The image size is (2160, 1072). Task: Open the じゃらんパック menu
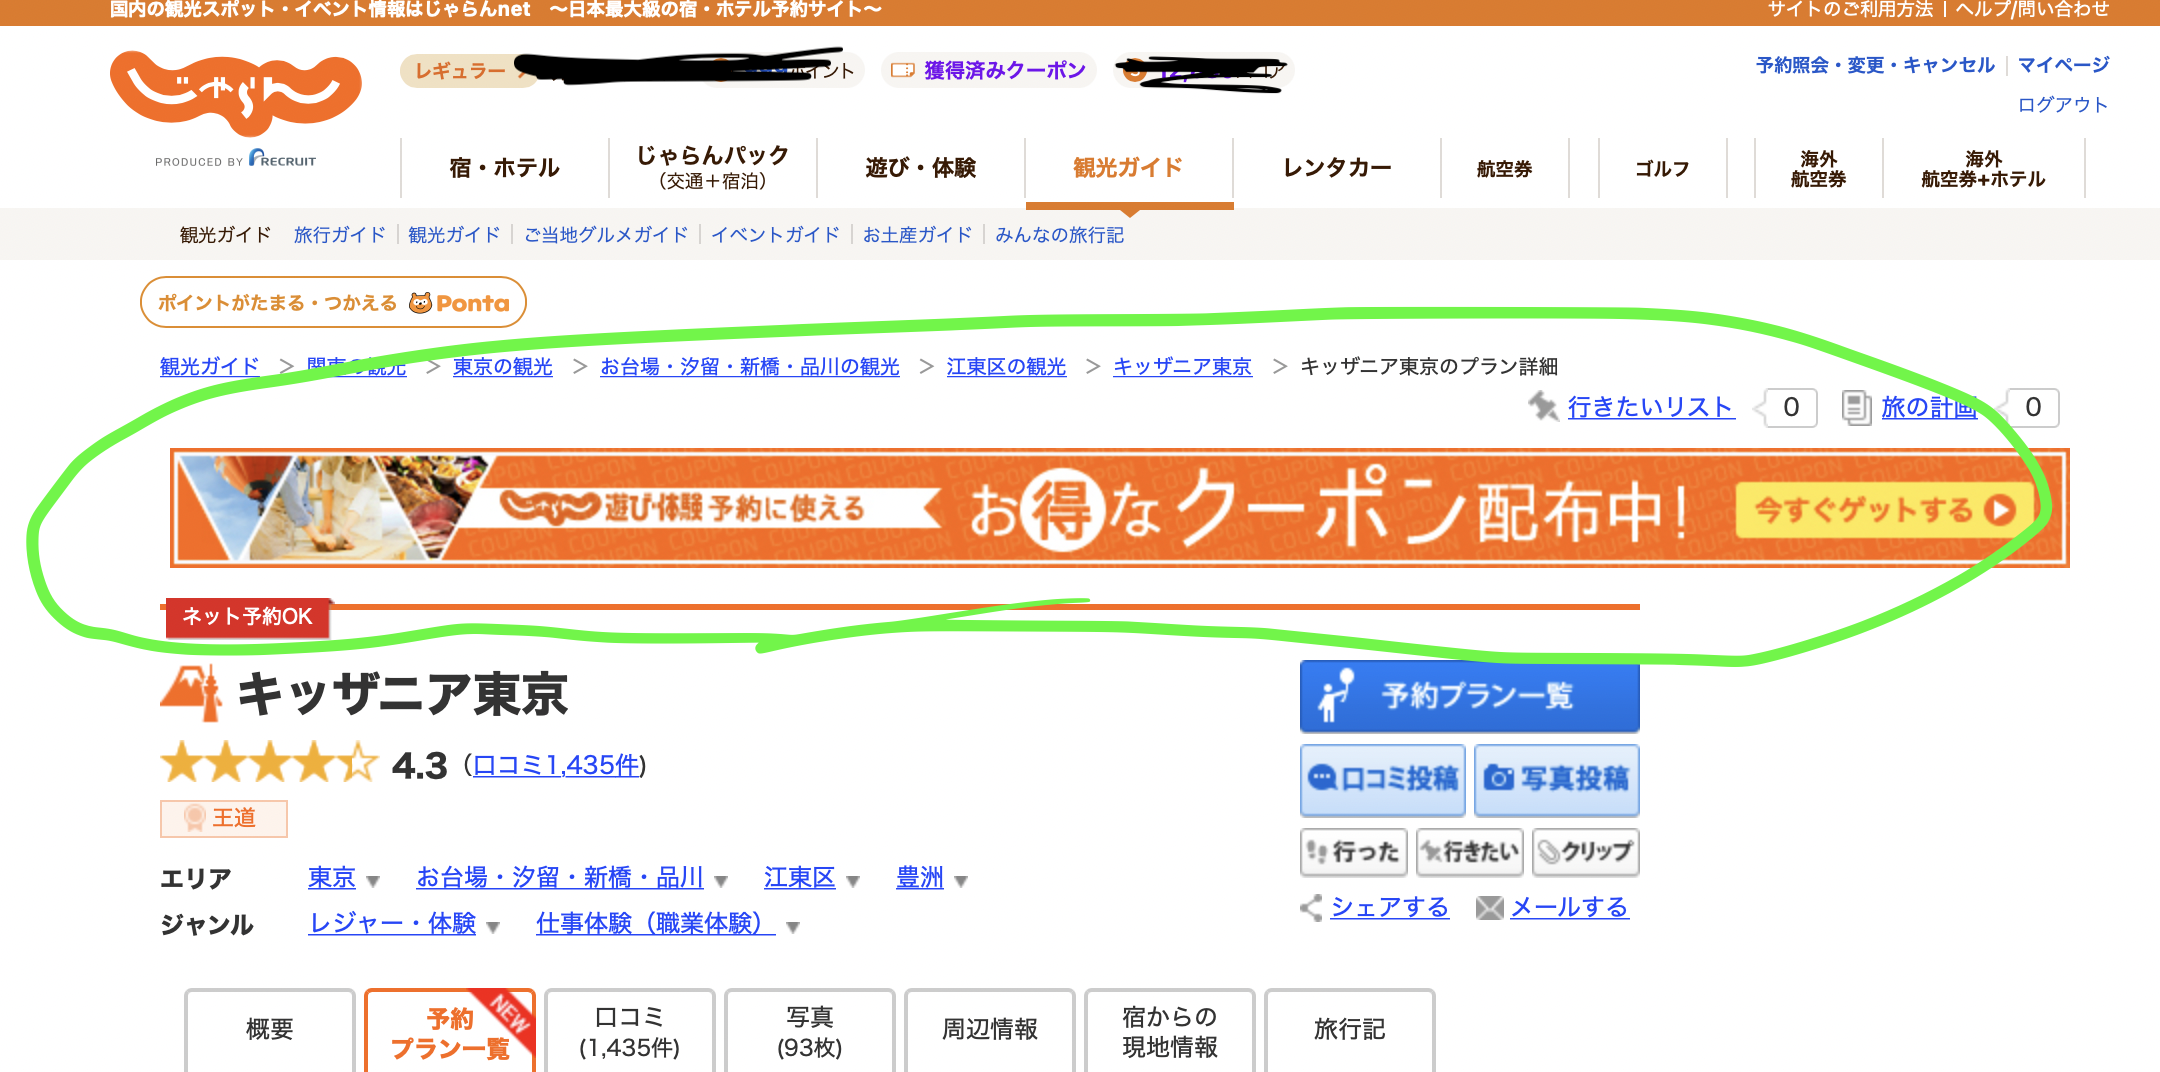[713, 168]
